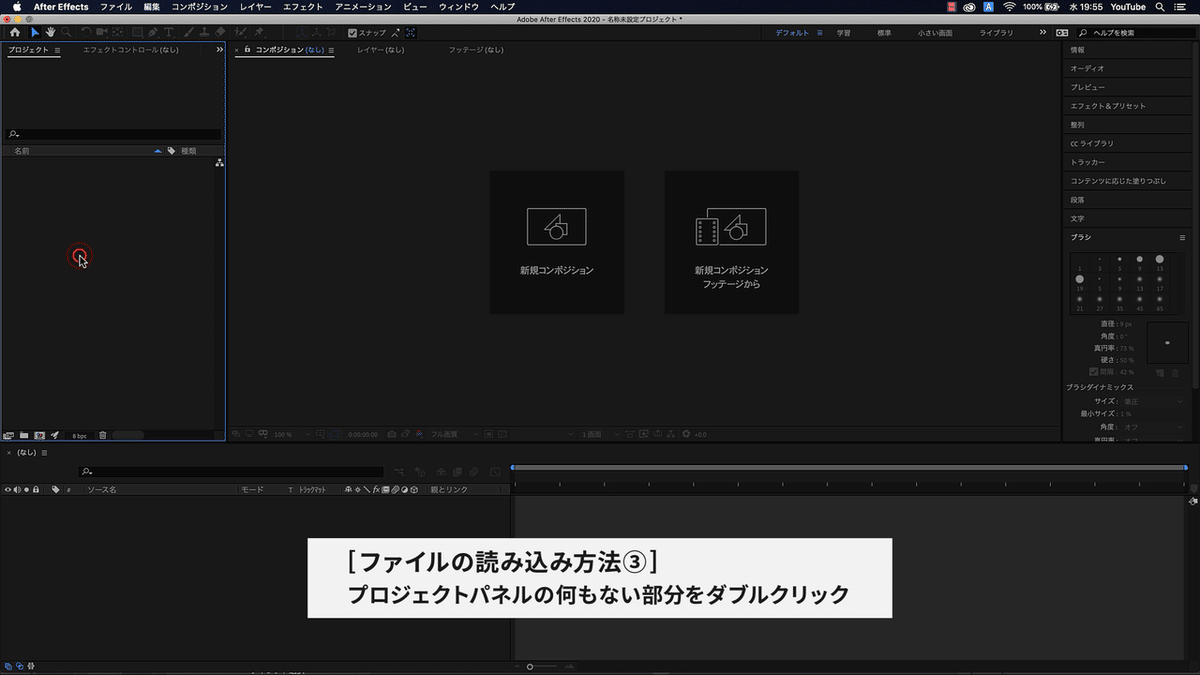The width and height of the screenshot is (1200, 675).
Task: Select the Clone Stamp tool
Action: 205,32
